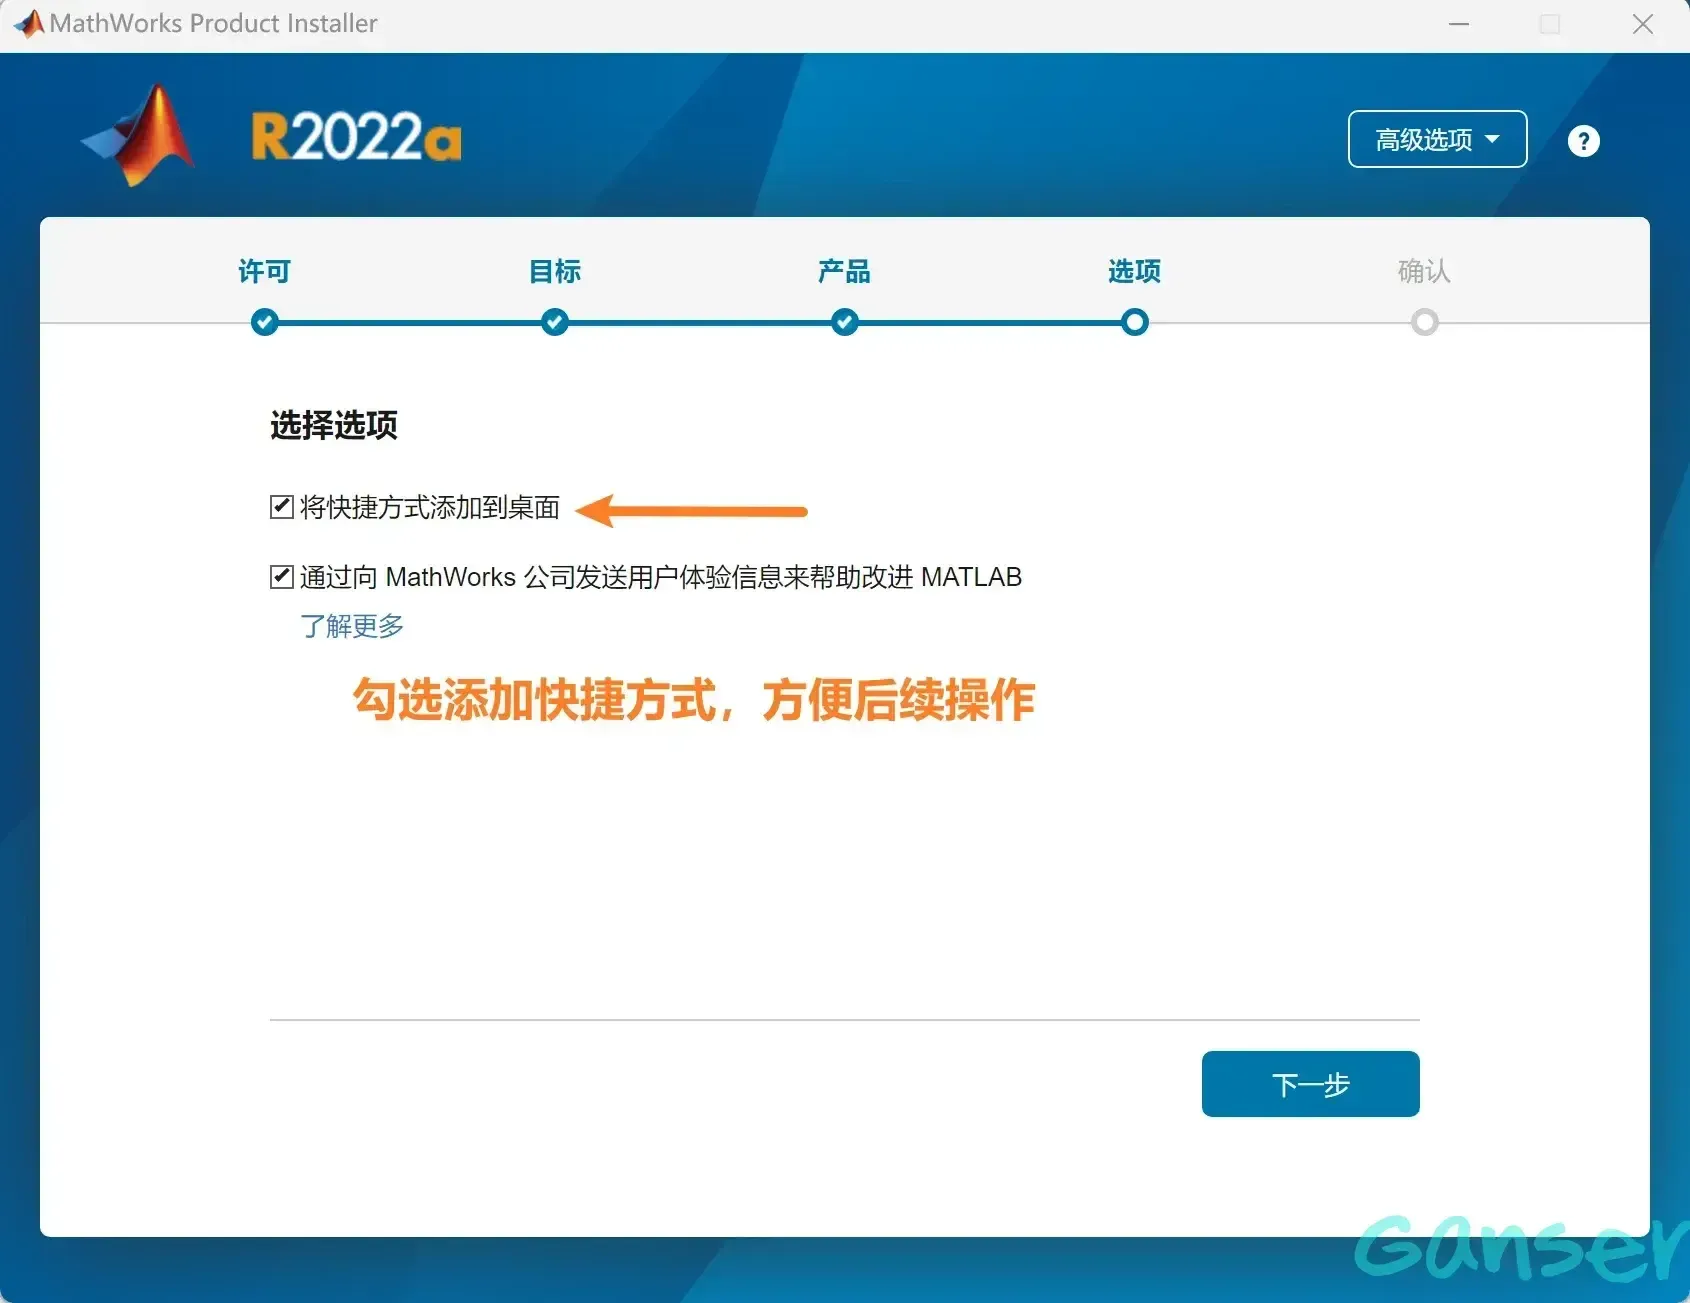Viewport: 1690px width, 1303px height.
Task: Select the 目标 step label
Action: [x=555, y=271]
